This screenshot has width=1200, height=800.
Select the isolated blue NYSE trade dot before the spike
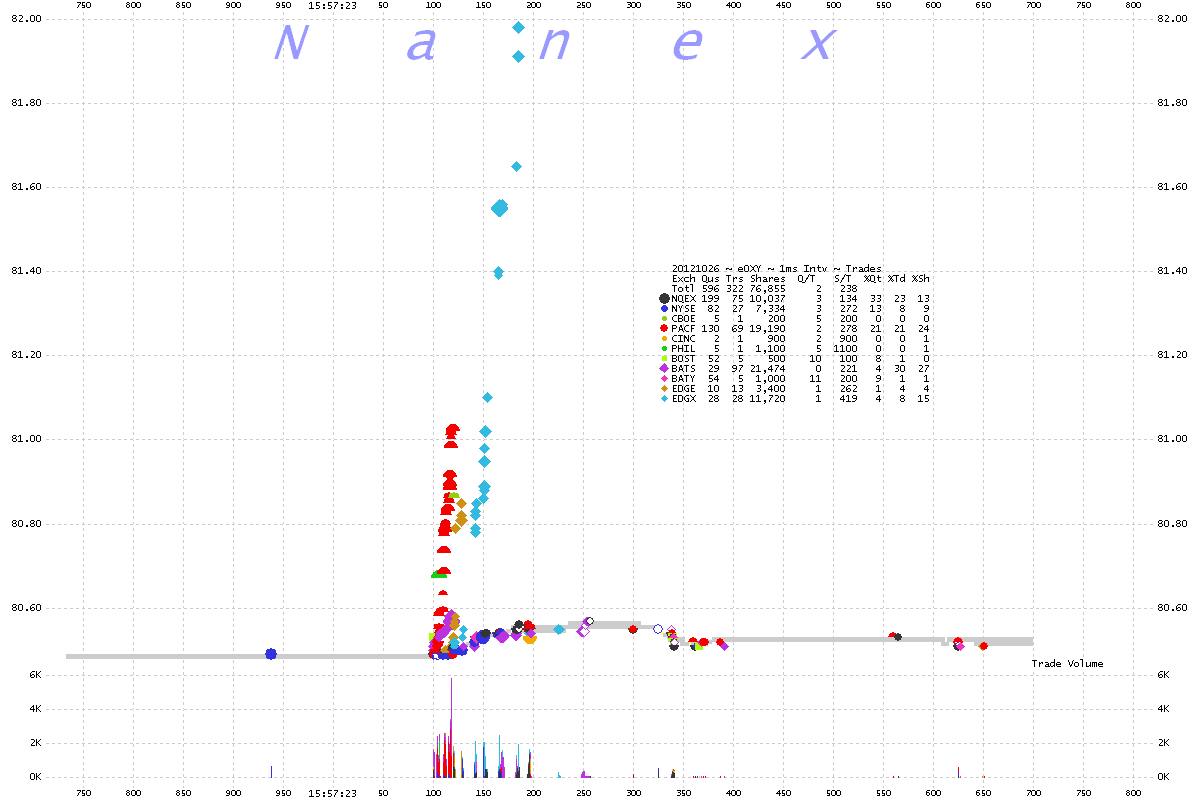point(271,653)
